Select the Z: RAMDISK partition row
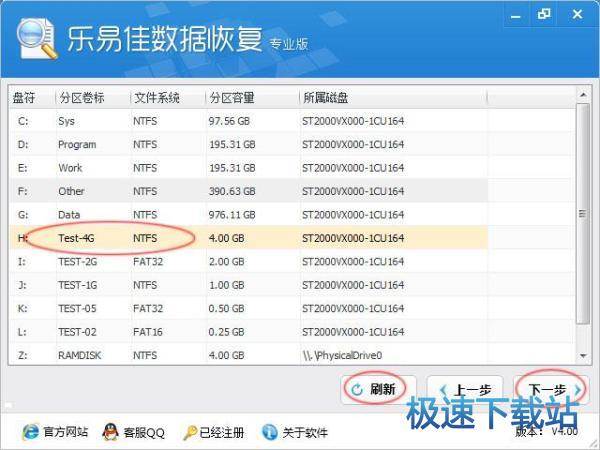600x450 pixels. click(x=249, y=355)
